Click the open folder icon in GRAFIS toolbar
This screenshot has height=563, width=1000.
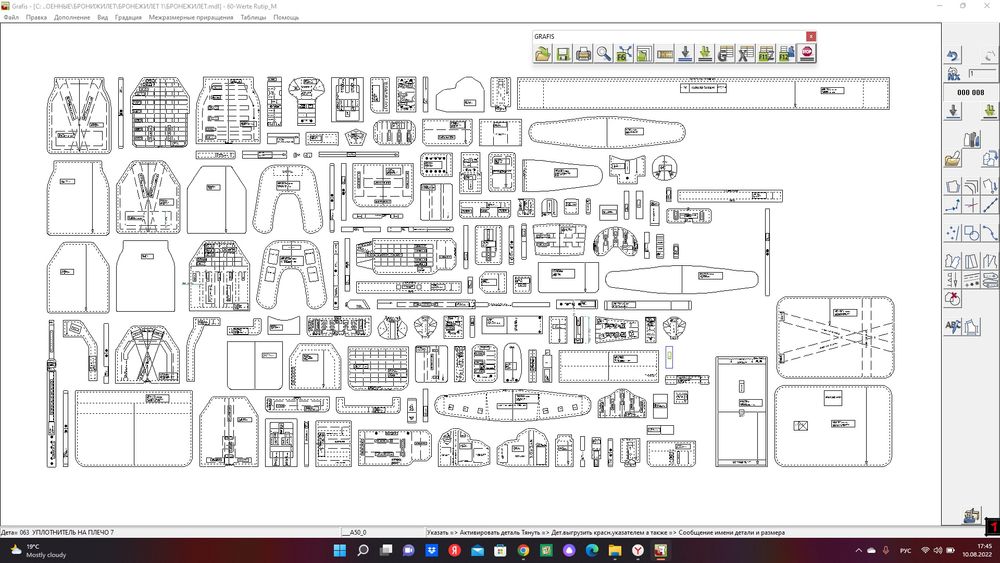point(543,53)
